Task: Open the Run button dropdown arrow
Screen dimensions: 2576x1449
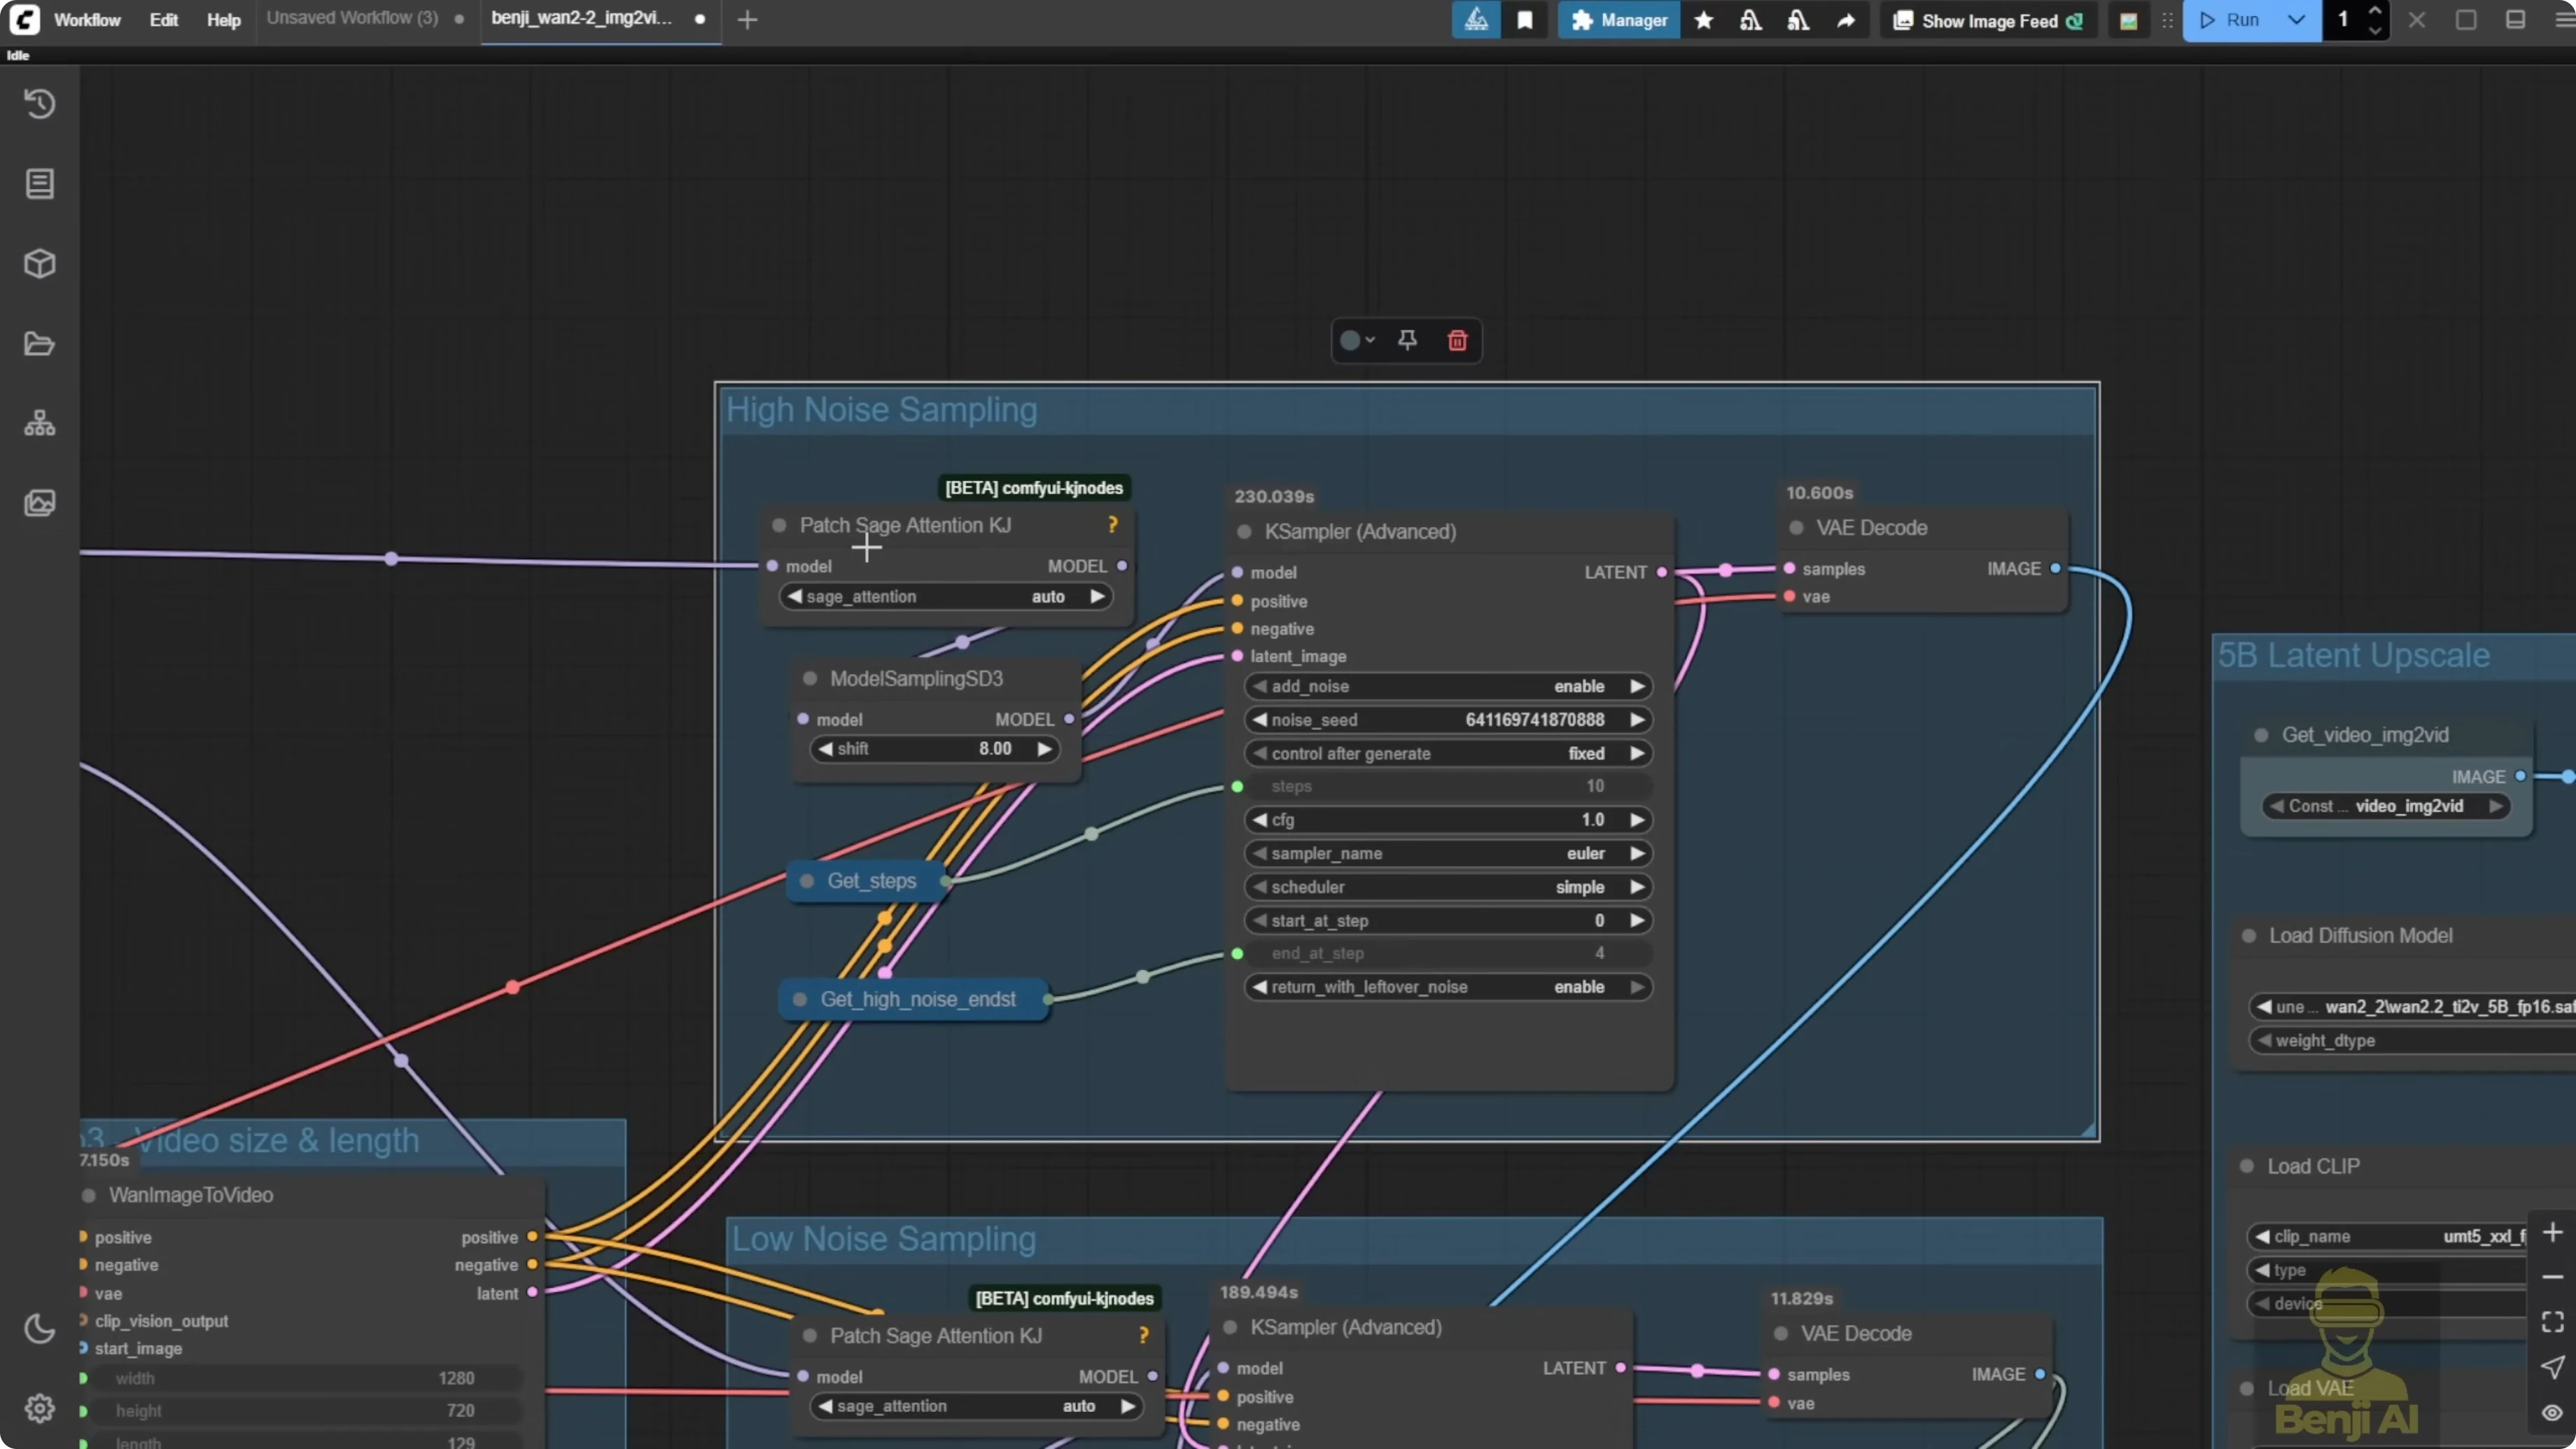Action: point(2297,20)
